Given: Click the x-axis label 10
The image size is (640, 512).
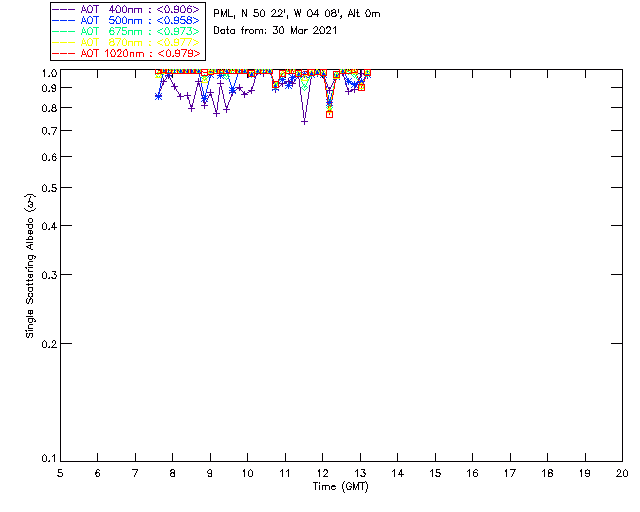Looking at the screenshot, I should tap(247, 474).
